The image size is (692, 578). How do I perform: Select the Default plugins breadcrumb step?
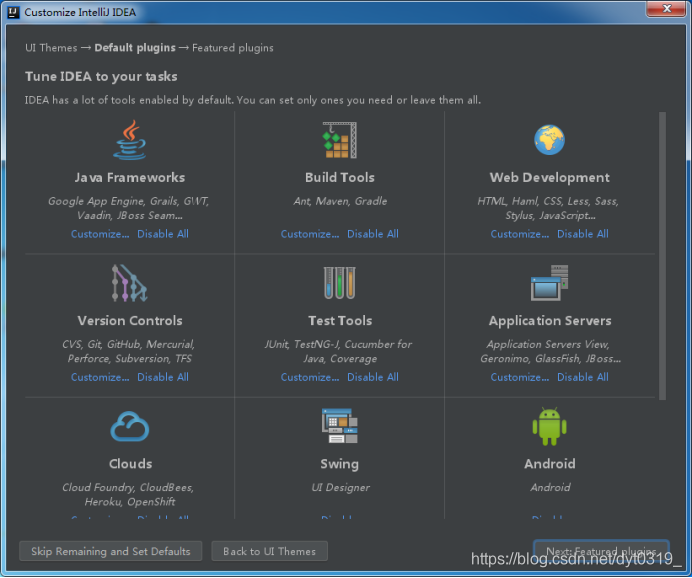point(135,48)
